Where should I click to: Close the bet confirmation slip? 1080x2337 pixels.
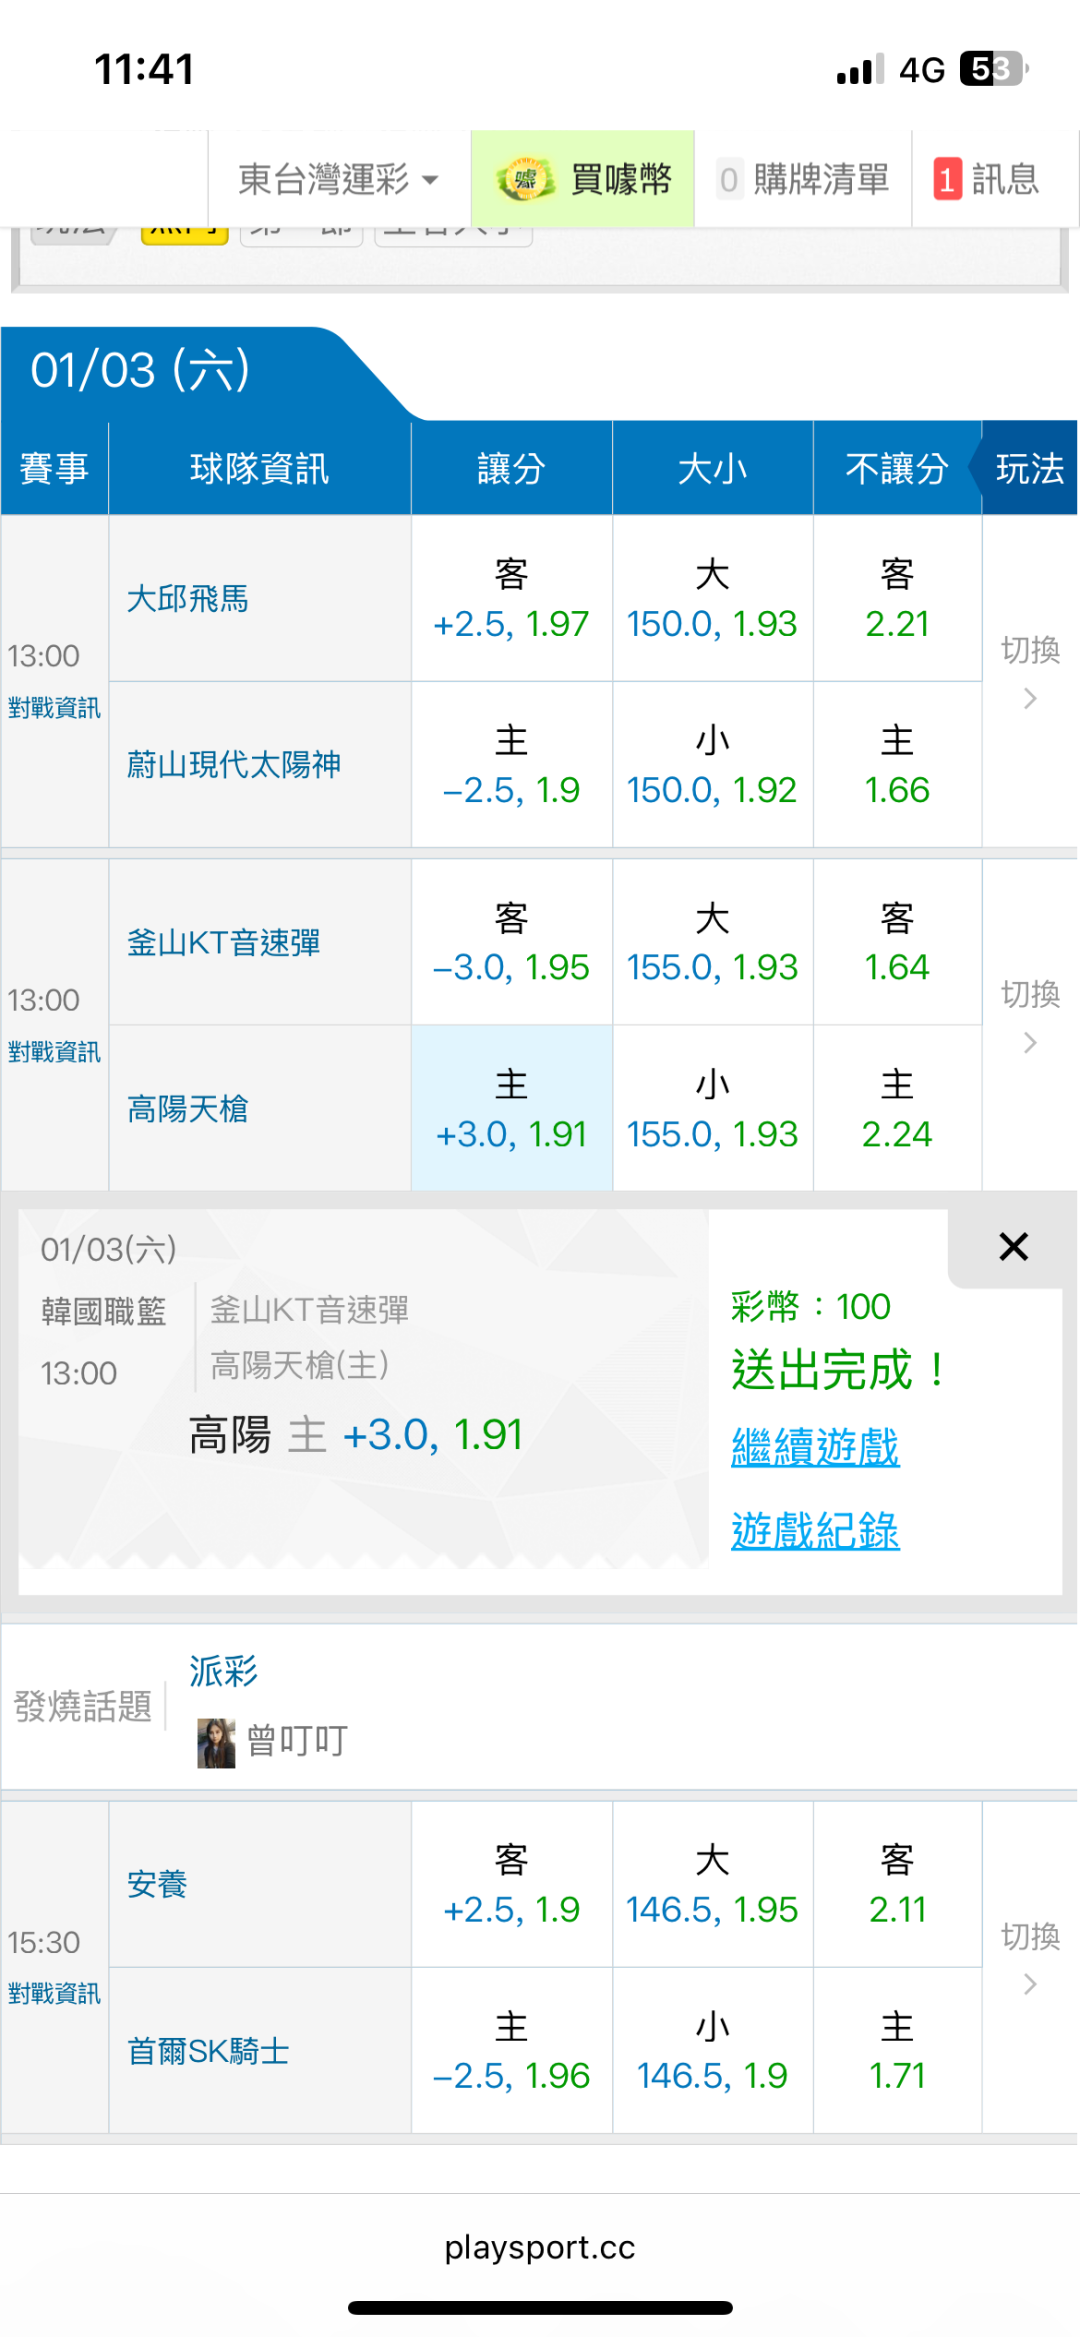click(1013, 1247)
